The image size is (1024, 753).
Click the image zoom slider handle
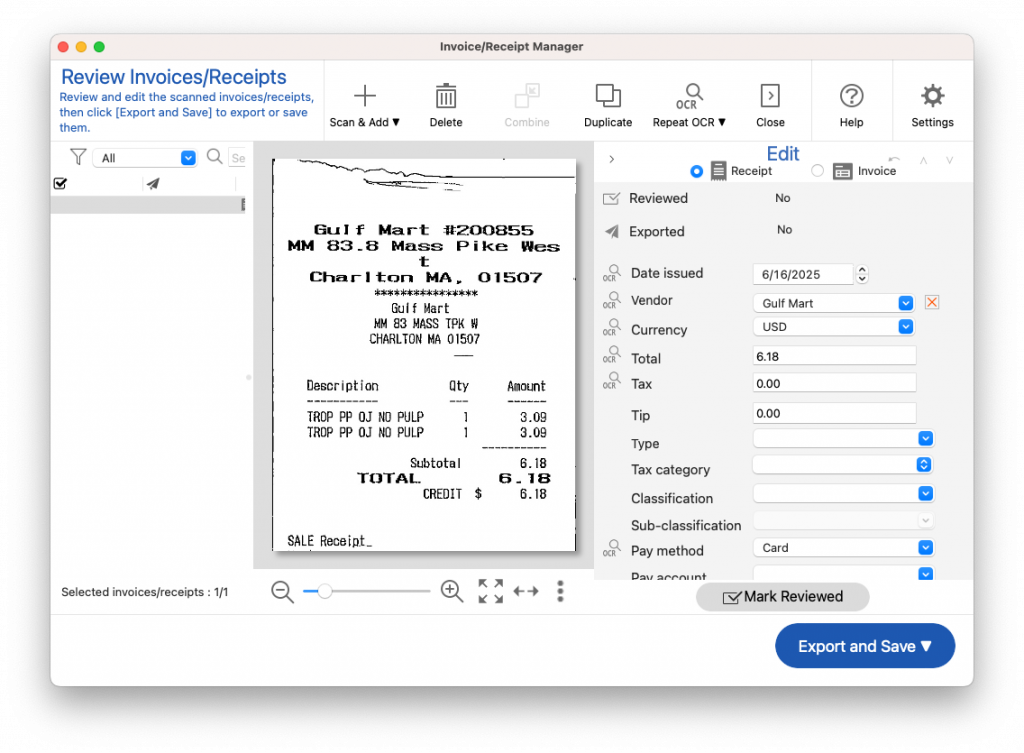click(325, 591)
